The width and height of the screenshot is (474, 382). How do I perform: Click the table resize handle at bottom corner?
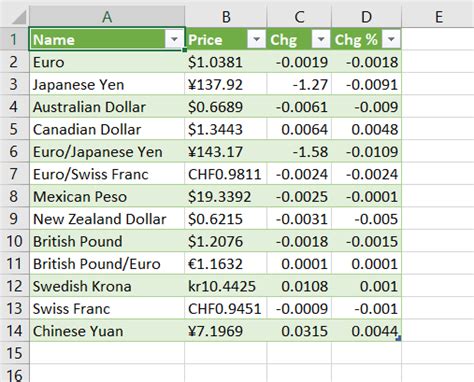399,339
